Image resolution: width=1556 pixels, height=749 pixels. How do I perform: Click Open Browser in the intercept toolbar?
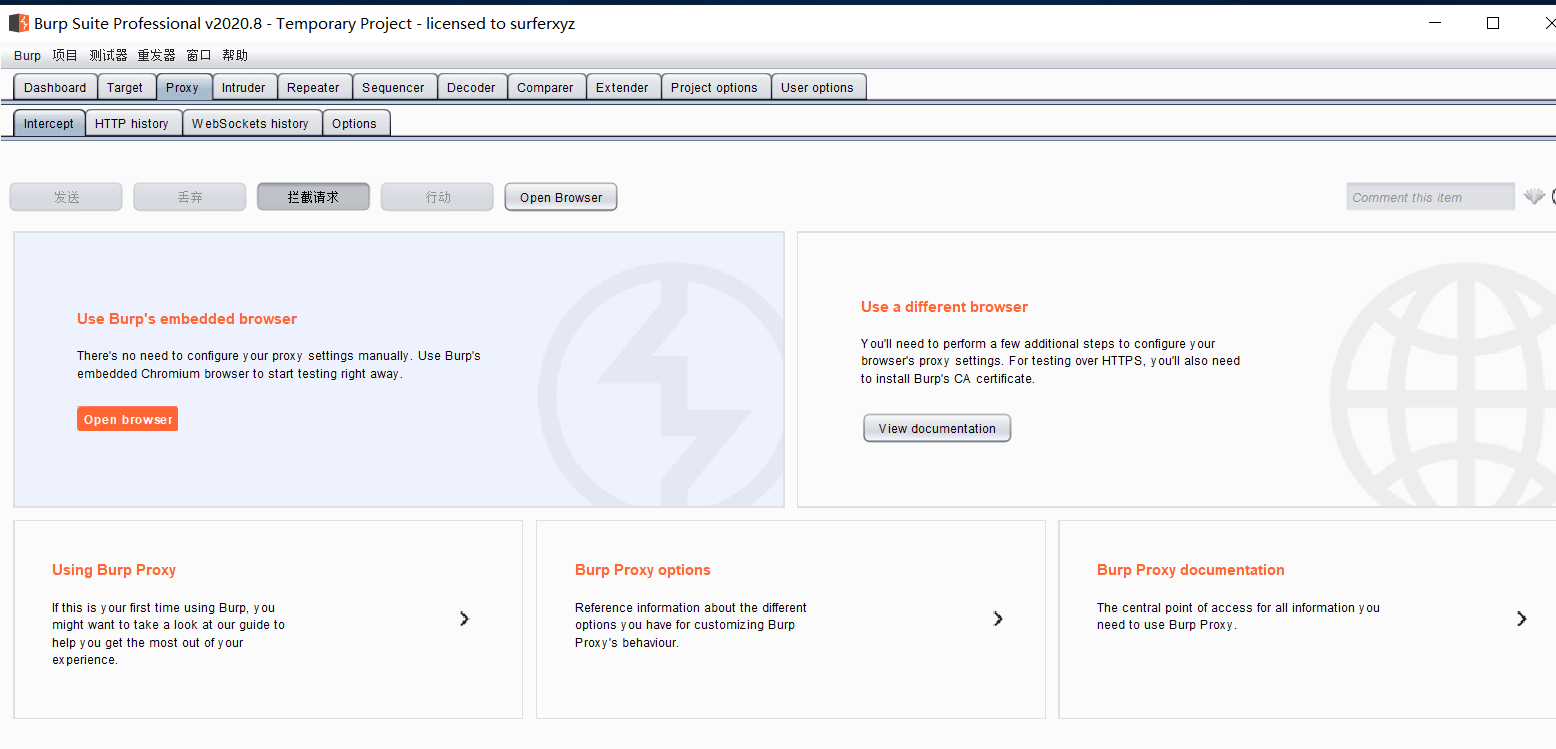(x=561, y=197)
